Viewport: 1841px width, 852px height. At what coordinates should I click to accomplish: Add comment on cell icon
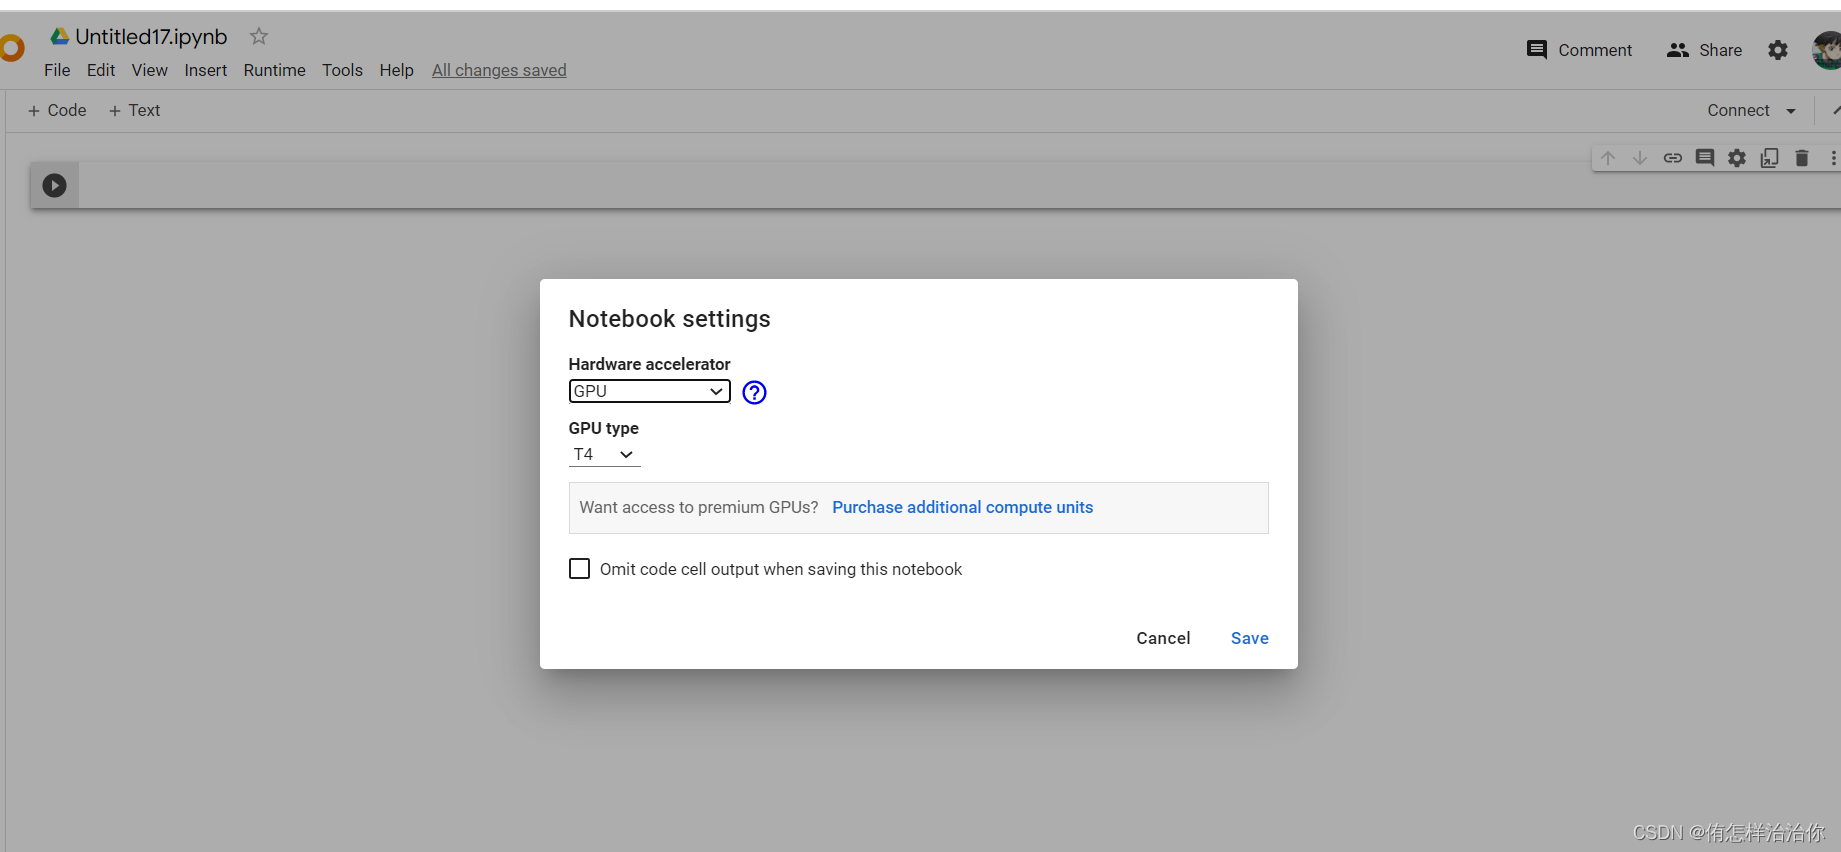pos(1705,158)
